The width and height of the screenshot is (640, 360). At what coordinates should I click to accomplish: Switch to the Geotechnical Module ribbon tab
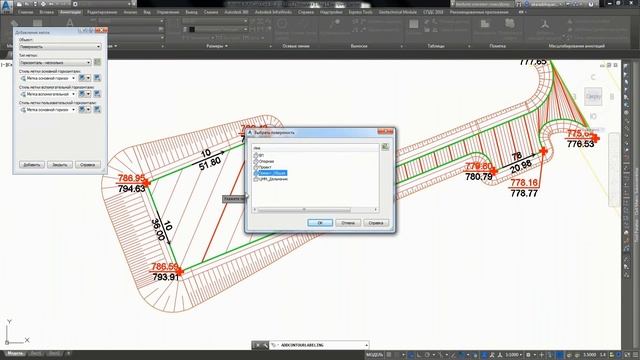[398, 12]
